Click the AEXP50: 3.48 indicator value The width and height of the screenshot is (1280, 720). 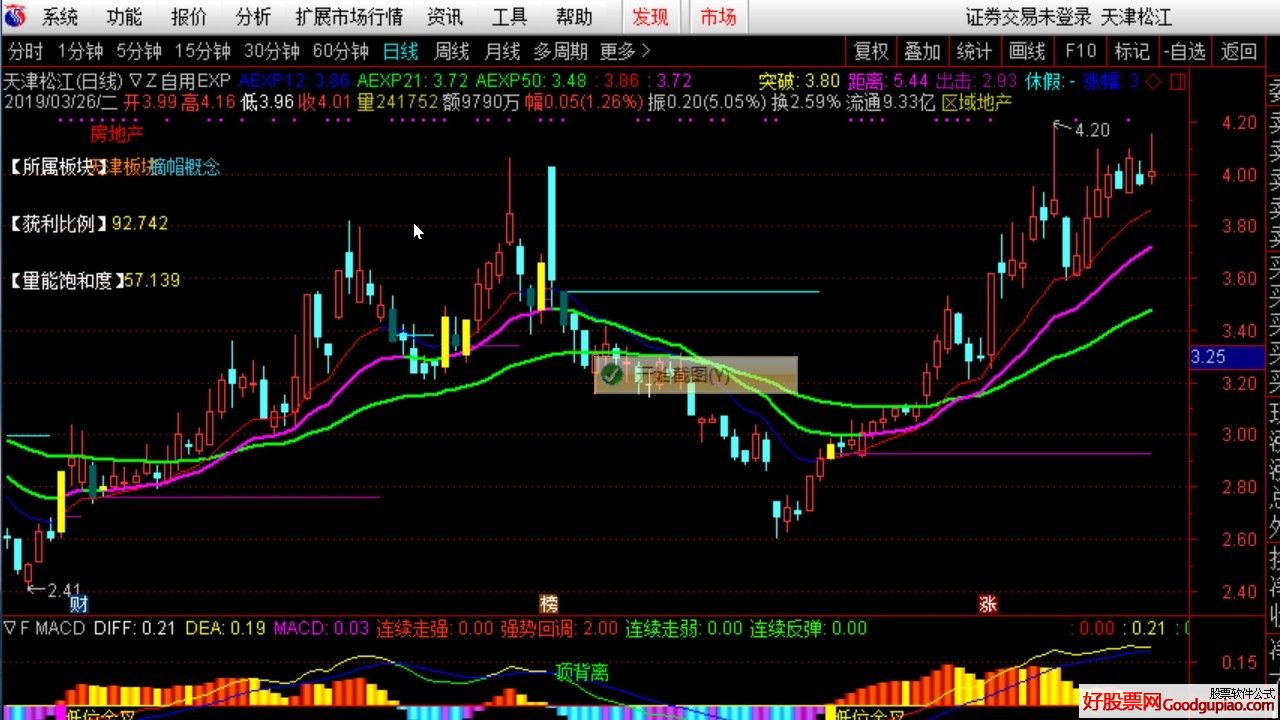click(533, 80)
